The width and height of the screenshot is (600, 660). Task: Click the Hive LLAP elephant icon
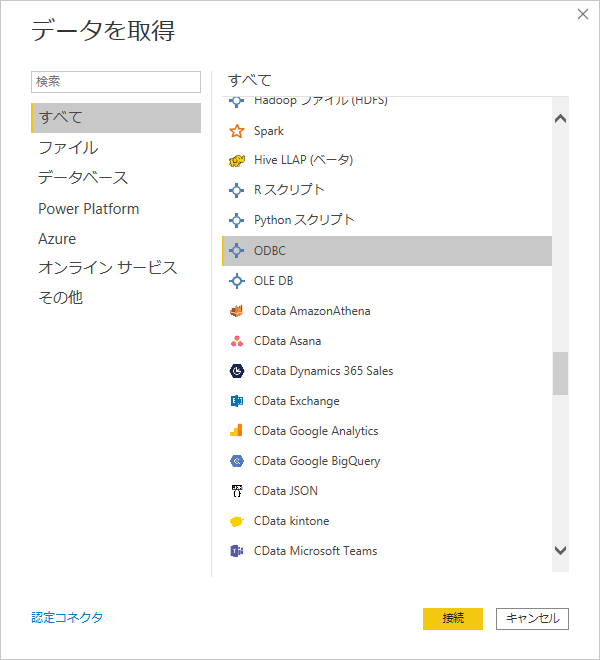click(237, 160)
